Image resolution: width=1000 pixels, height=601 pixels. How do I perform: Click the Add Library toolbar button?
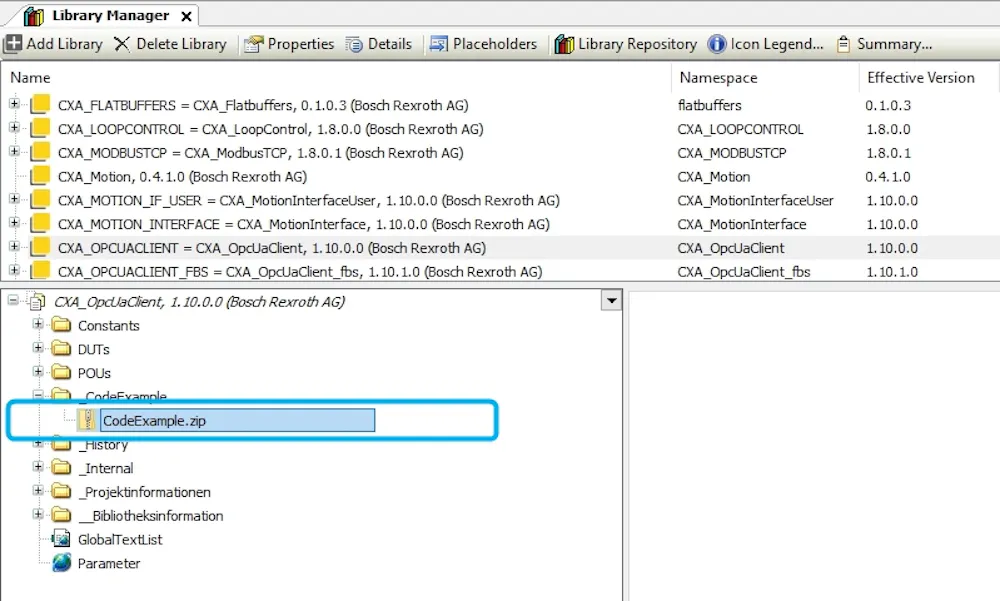[x=54, y=44]
